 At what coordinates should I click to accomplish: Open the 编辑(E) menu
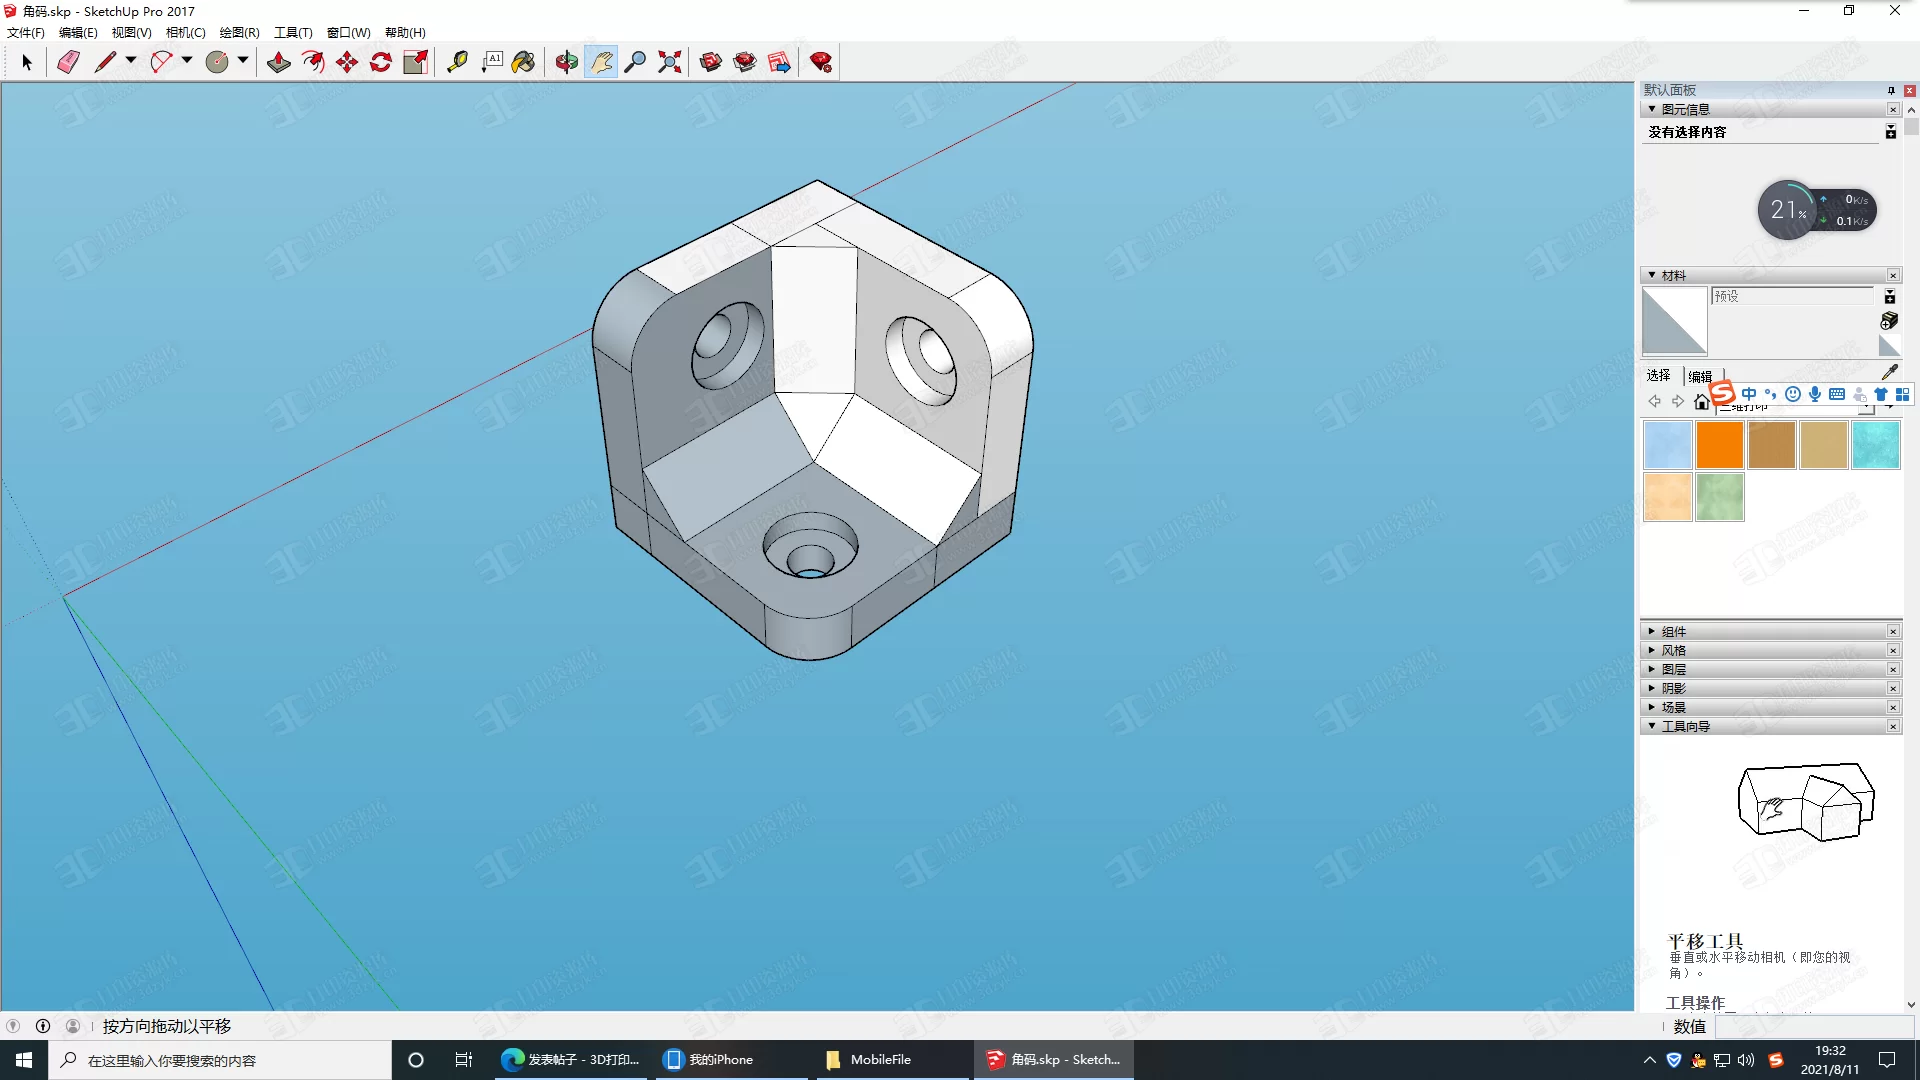point(78,33)
